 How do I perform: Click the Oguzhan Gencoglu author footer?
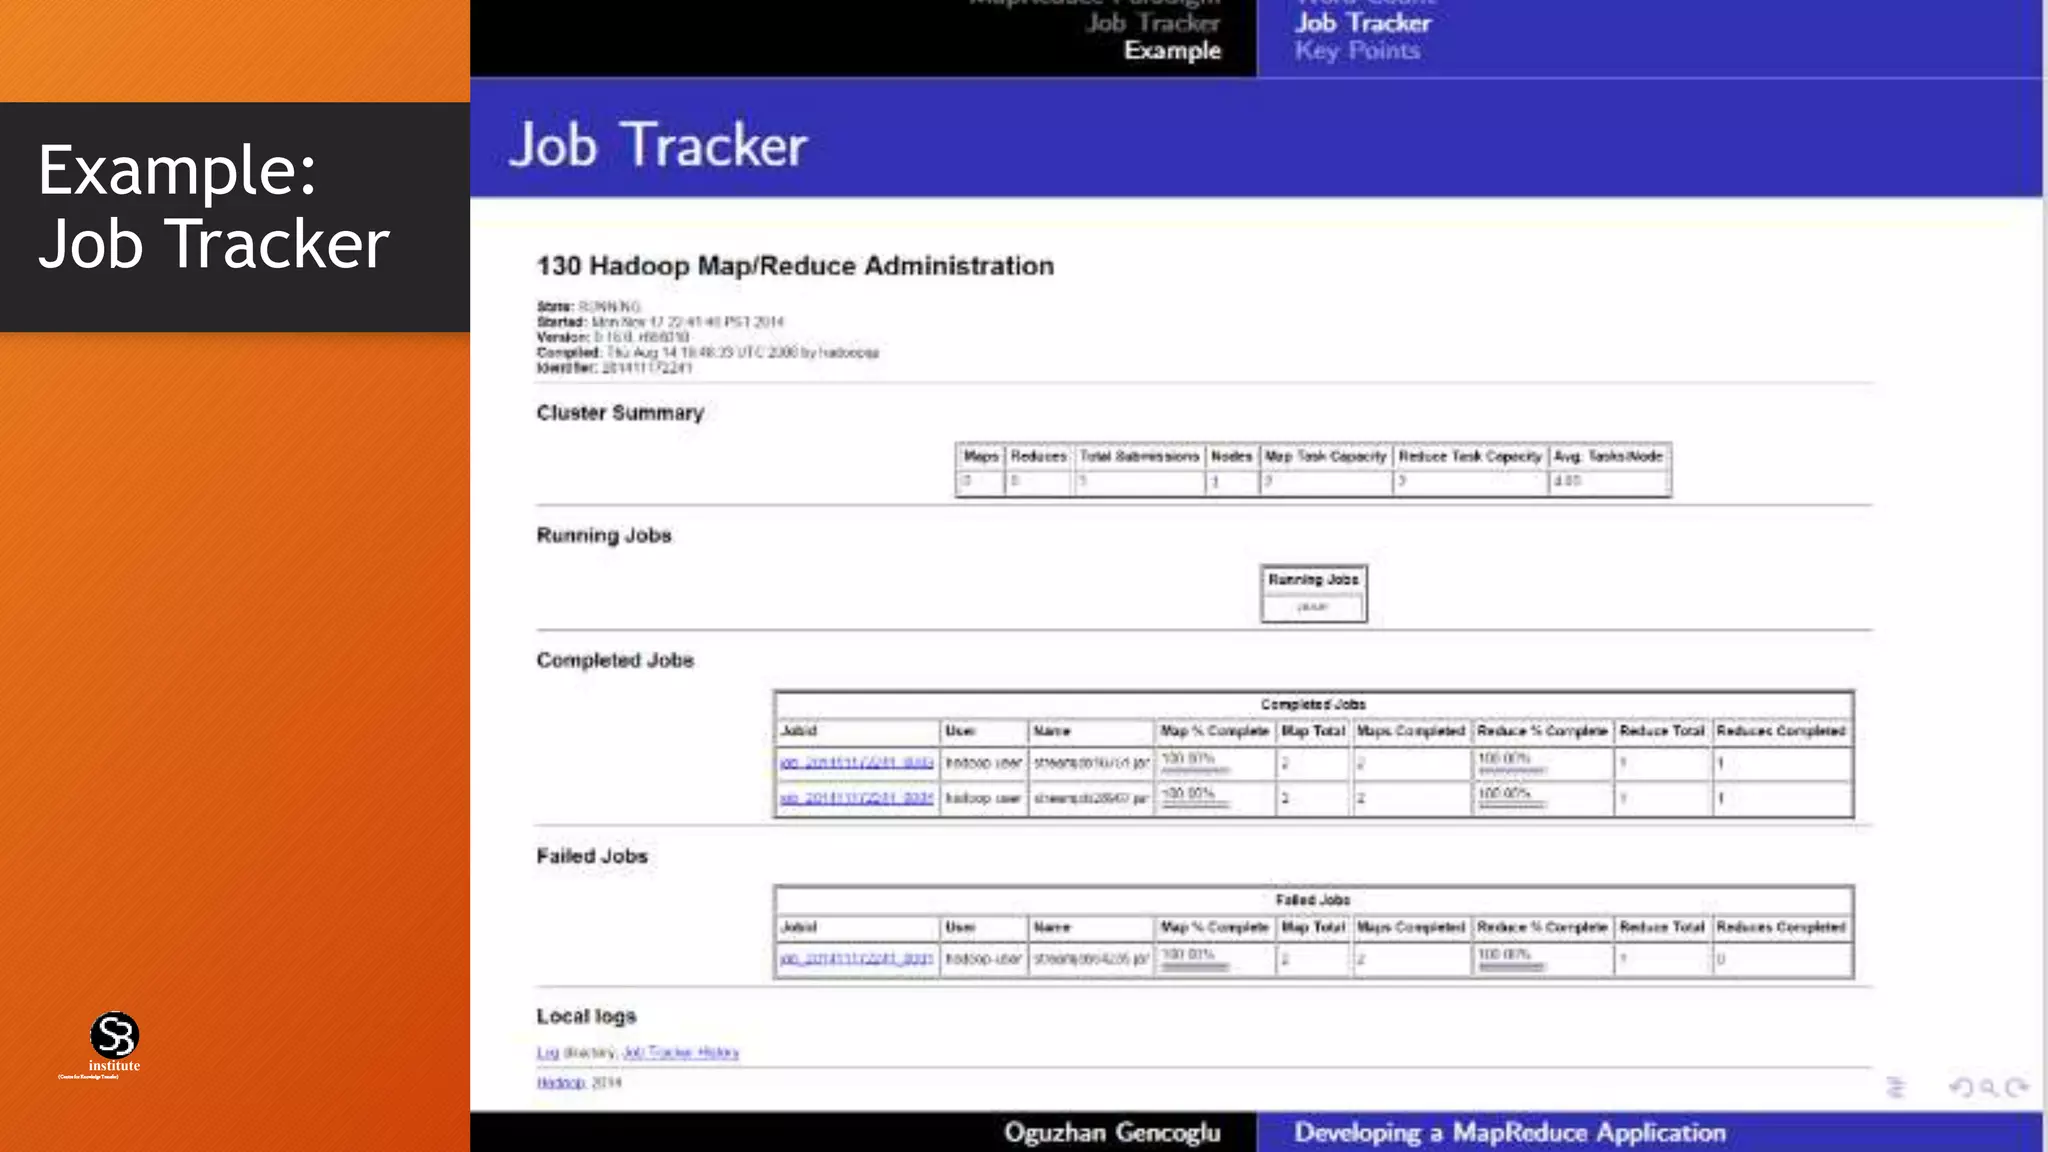coord(1112,1133)
